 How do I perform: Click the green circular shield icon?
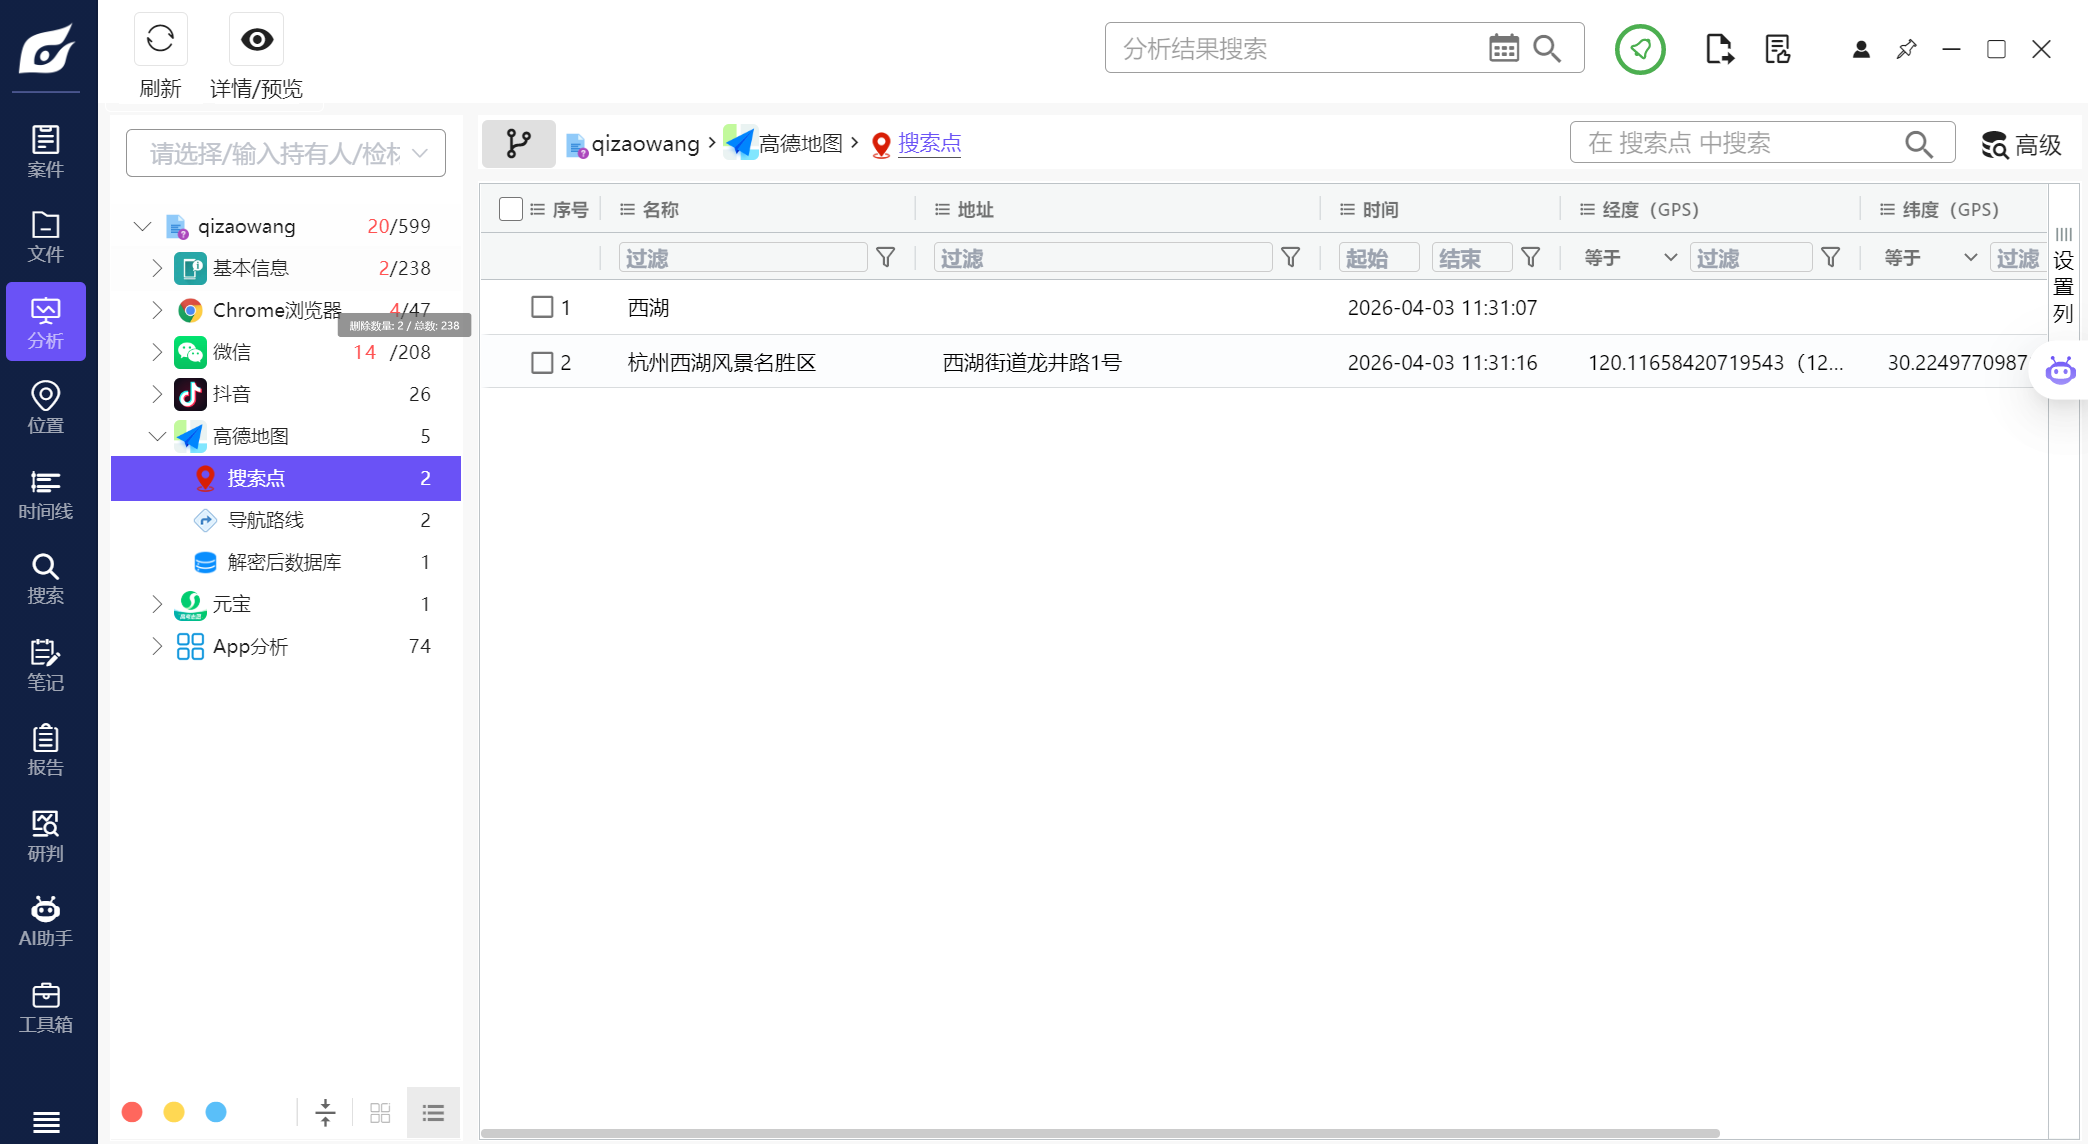point(1640,49)
